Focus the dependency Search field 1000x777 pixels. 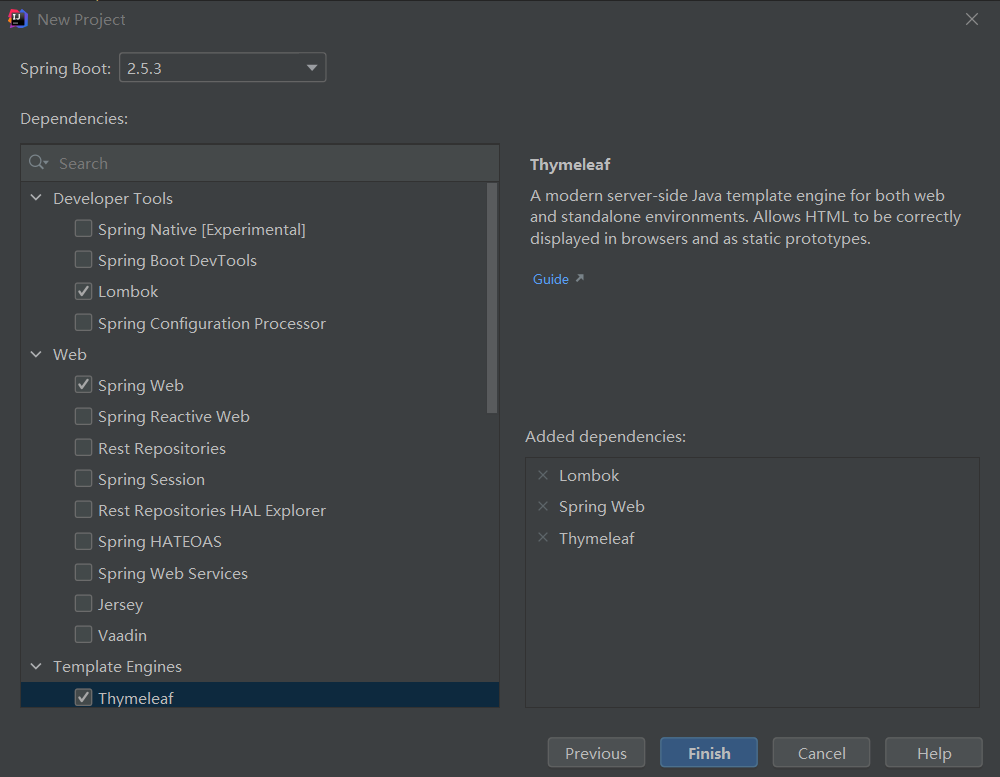pyautogui.click(x=260, y=163)
